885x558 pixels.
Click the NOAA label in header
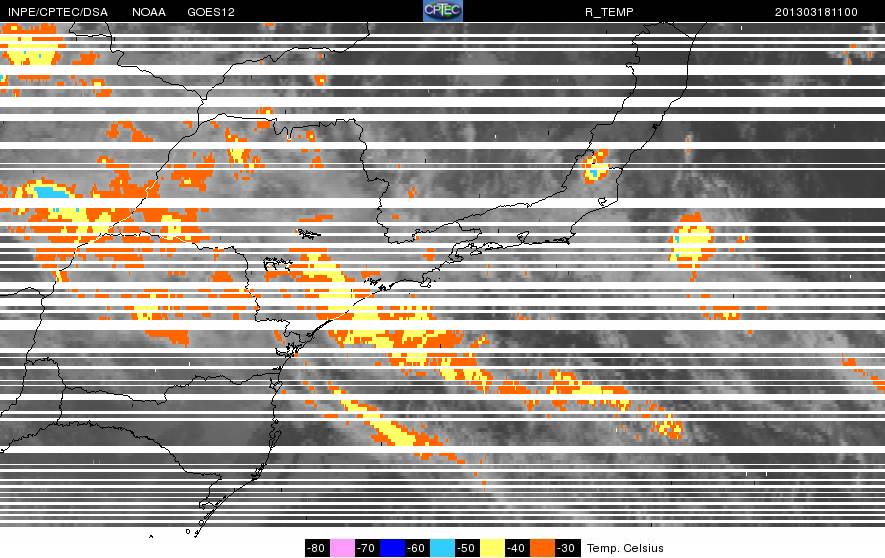click(x=148, y=12)
